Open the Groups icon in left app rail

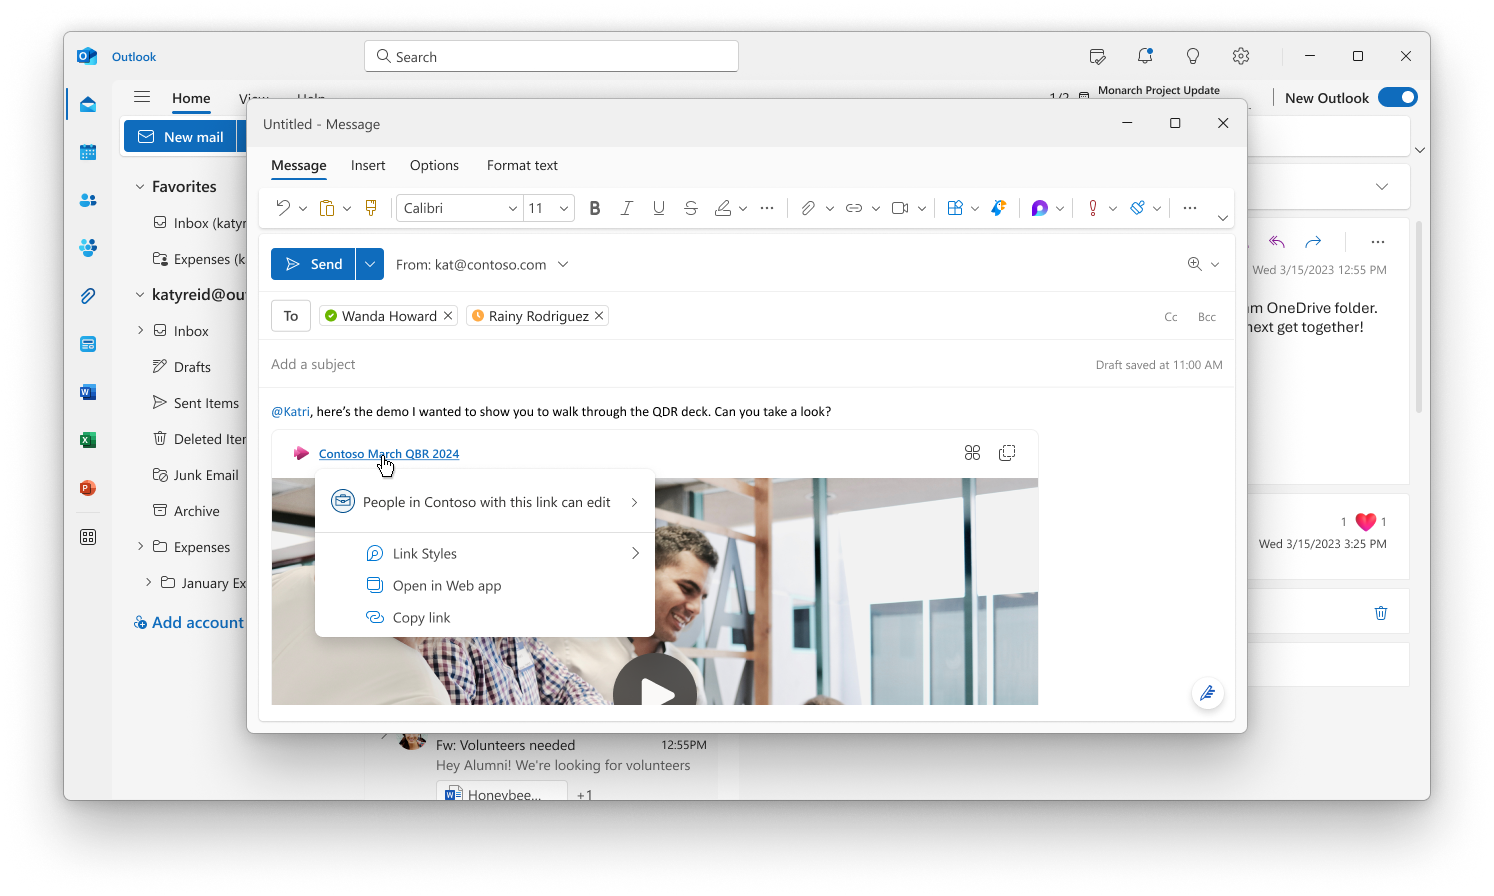point(88,248)
